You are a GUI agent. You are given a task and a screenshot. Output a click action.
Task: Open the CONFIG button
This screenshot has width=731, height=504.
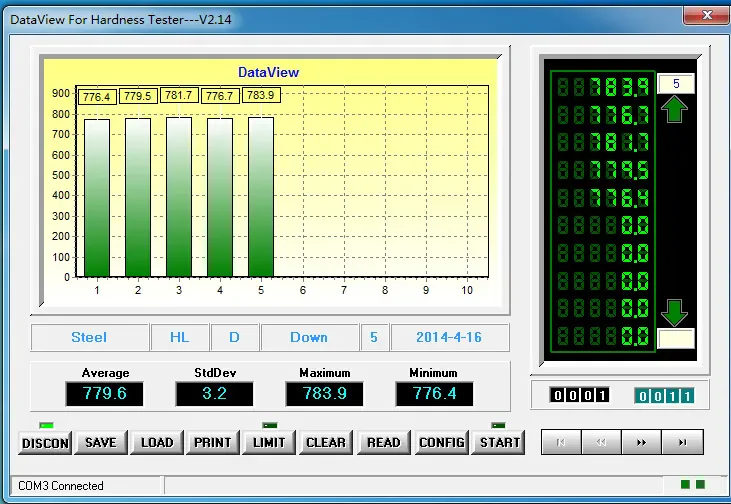tap(441, 442)
